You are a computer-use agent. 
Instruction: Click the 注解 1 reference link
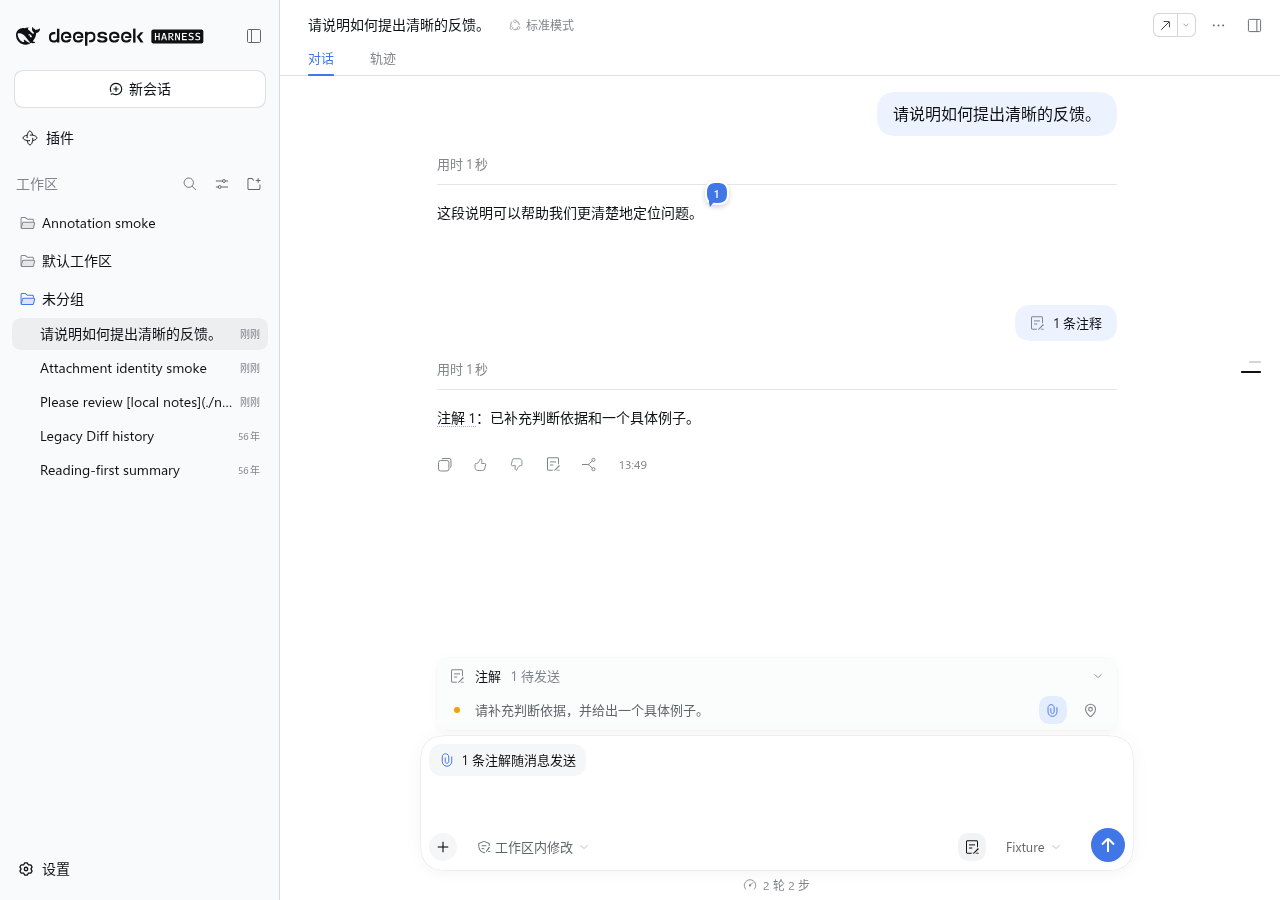456,418
